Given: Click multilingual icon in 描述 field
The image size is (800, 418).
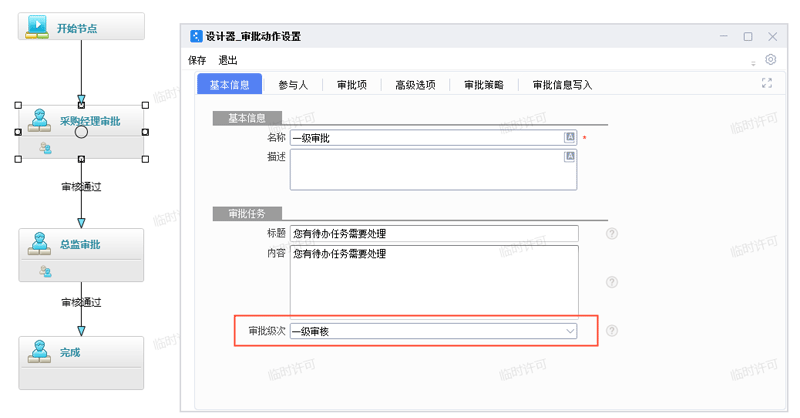Looking at the screenshot, I should click(x=569, y=156).
